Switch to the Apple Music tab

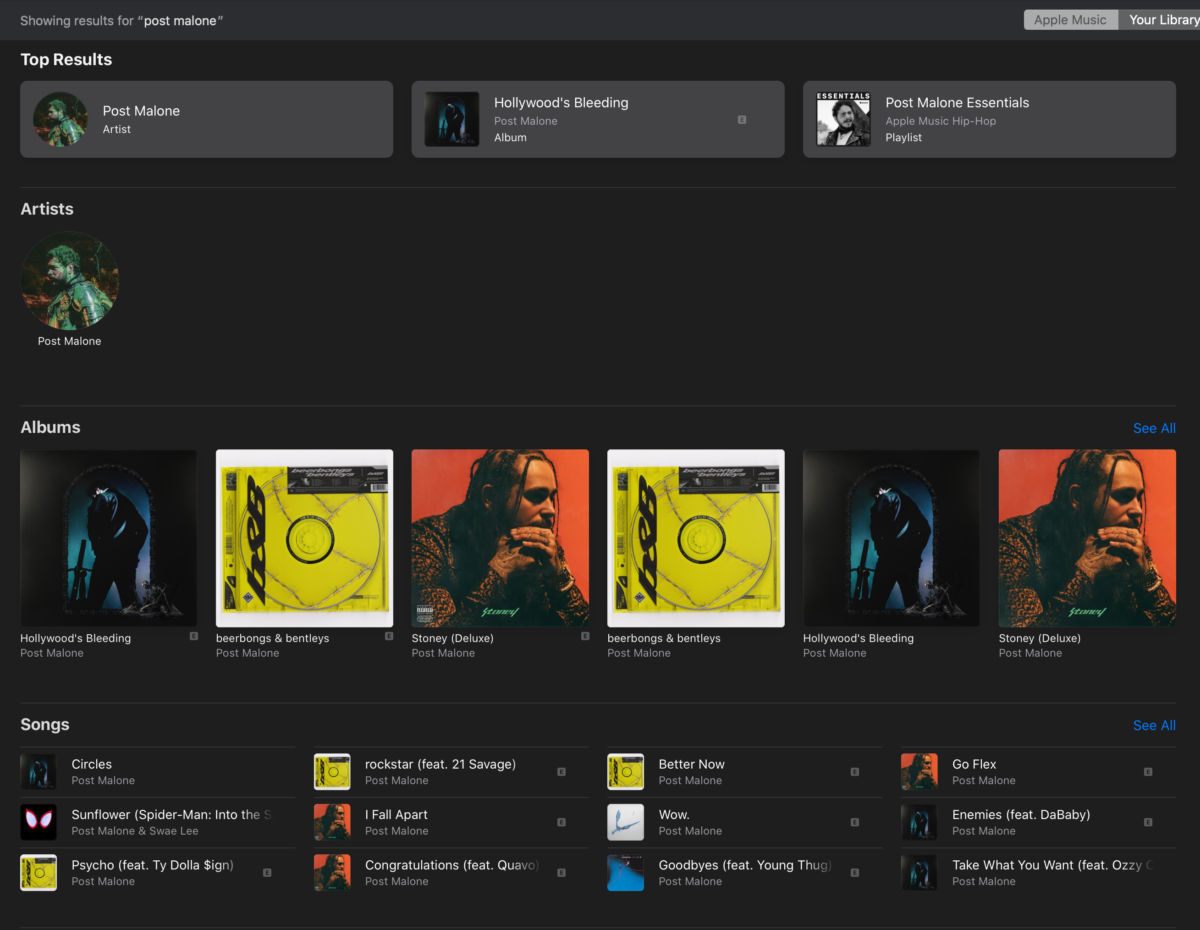(1070, 19)
